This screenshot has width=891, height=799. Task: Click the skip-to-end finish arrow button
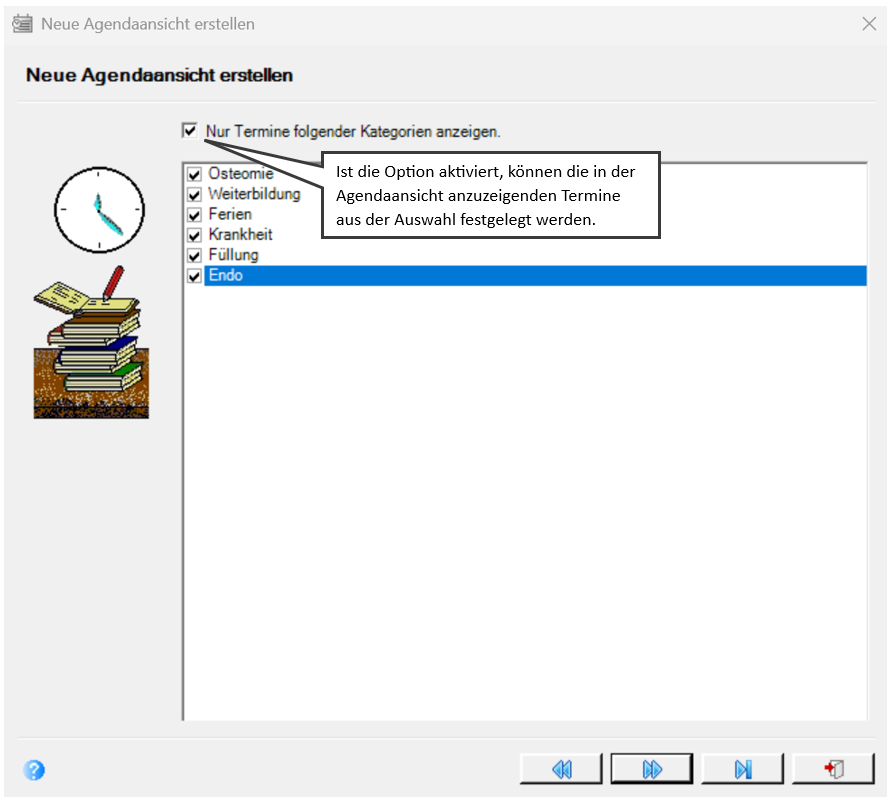pyautogui.click(x=743, y=769)
